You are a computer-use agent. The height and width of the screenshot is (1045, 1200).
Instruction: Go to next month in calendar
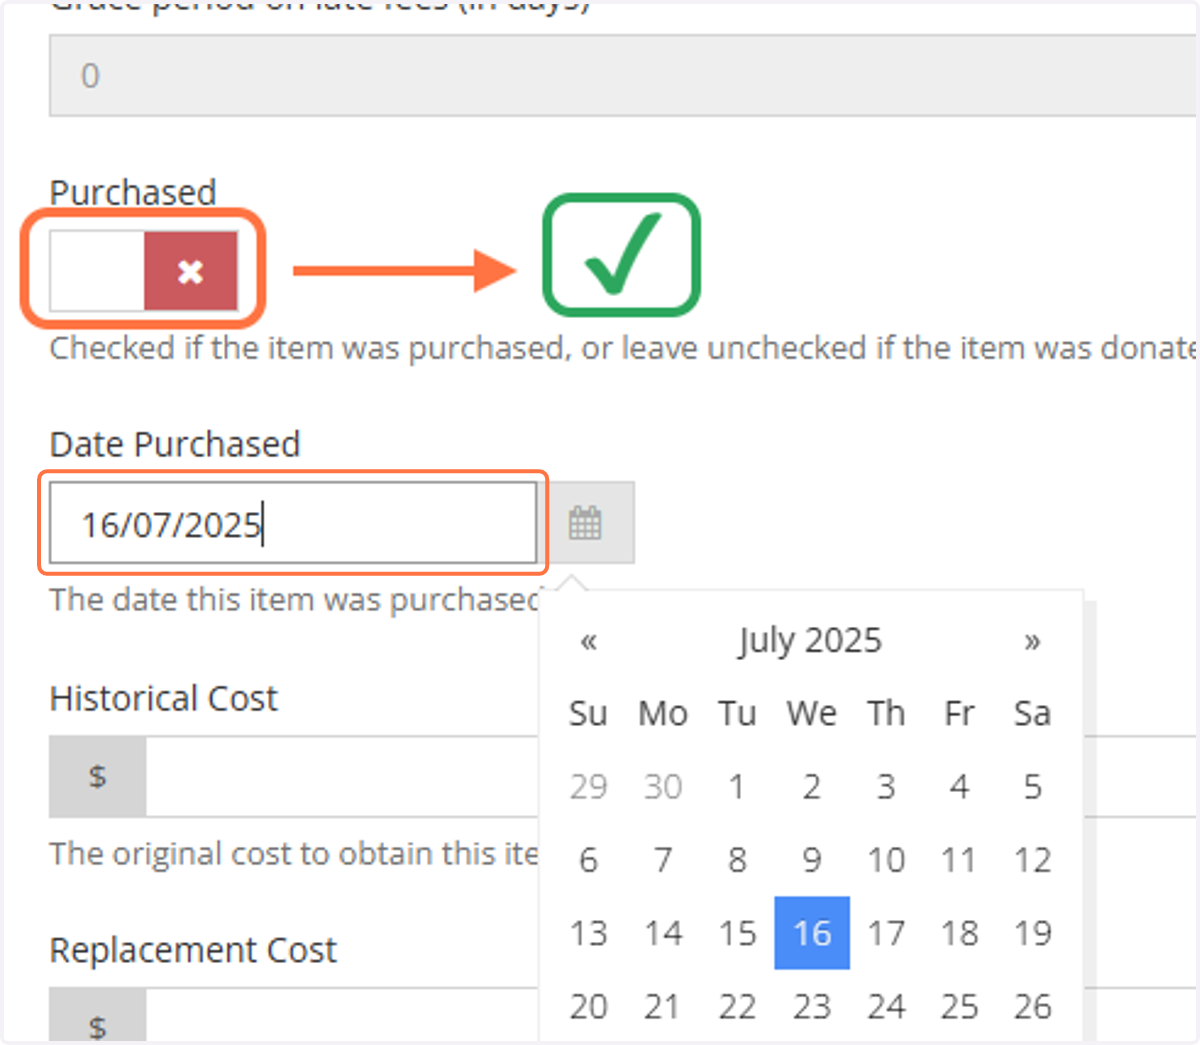click(1032, 640)
